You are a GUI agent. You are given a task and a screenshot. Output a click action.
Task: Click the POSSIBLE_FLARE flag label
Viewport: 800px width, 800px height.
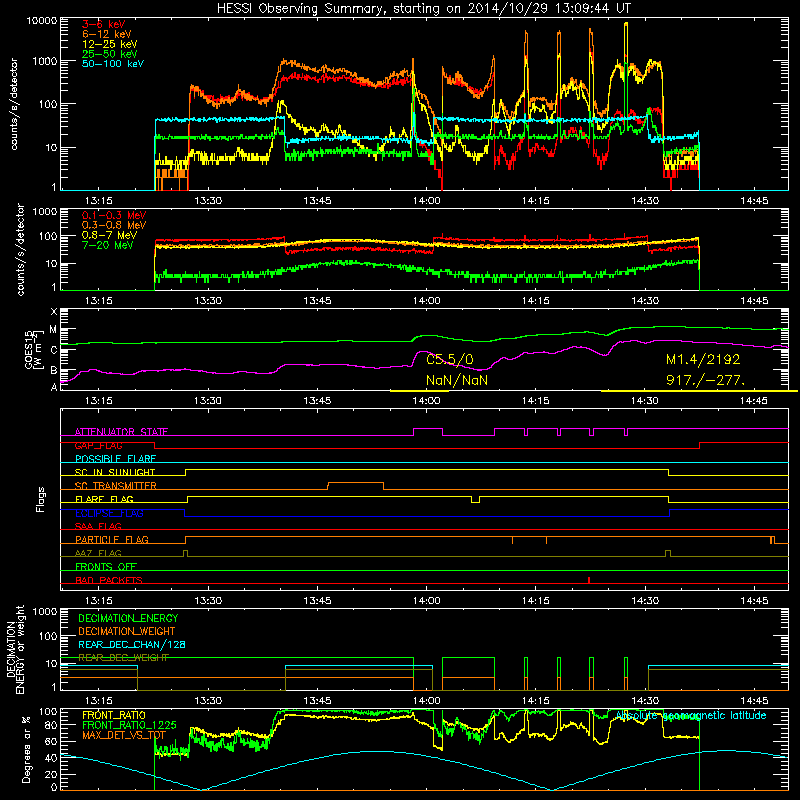tap(115, 459)
